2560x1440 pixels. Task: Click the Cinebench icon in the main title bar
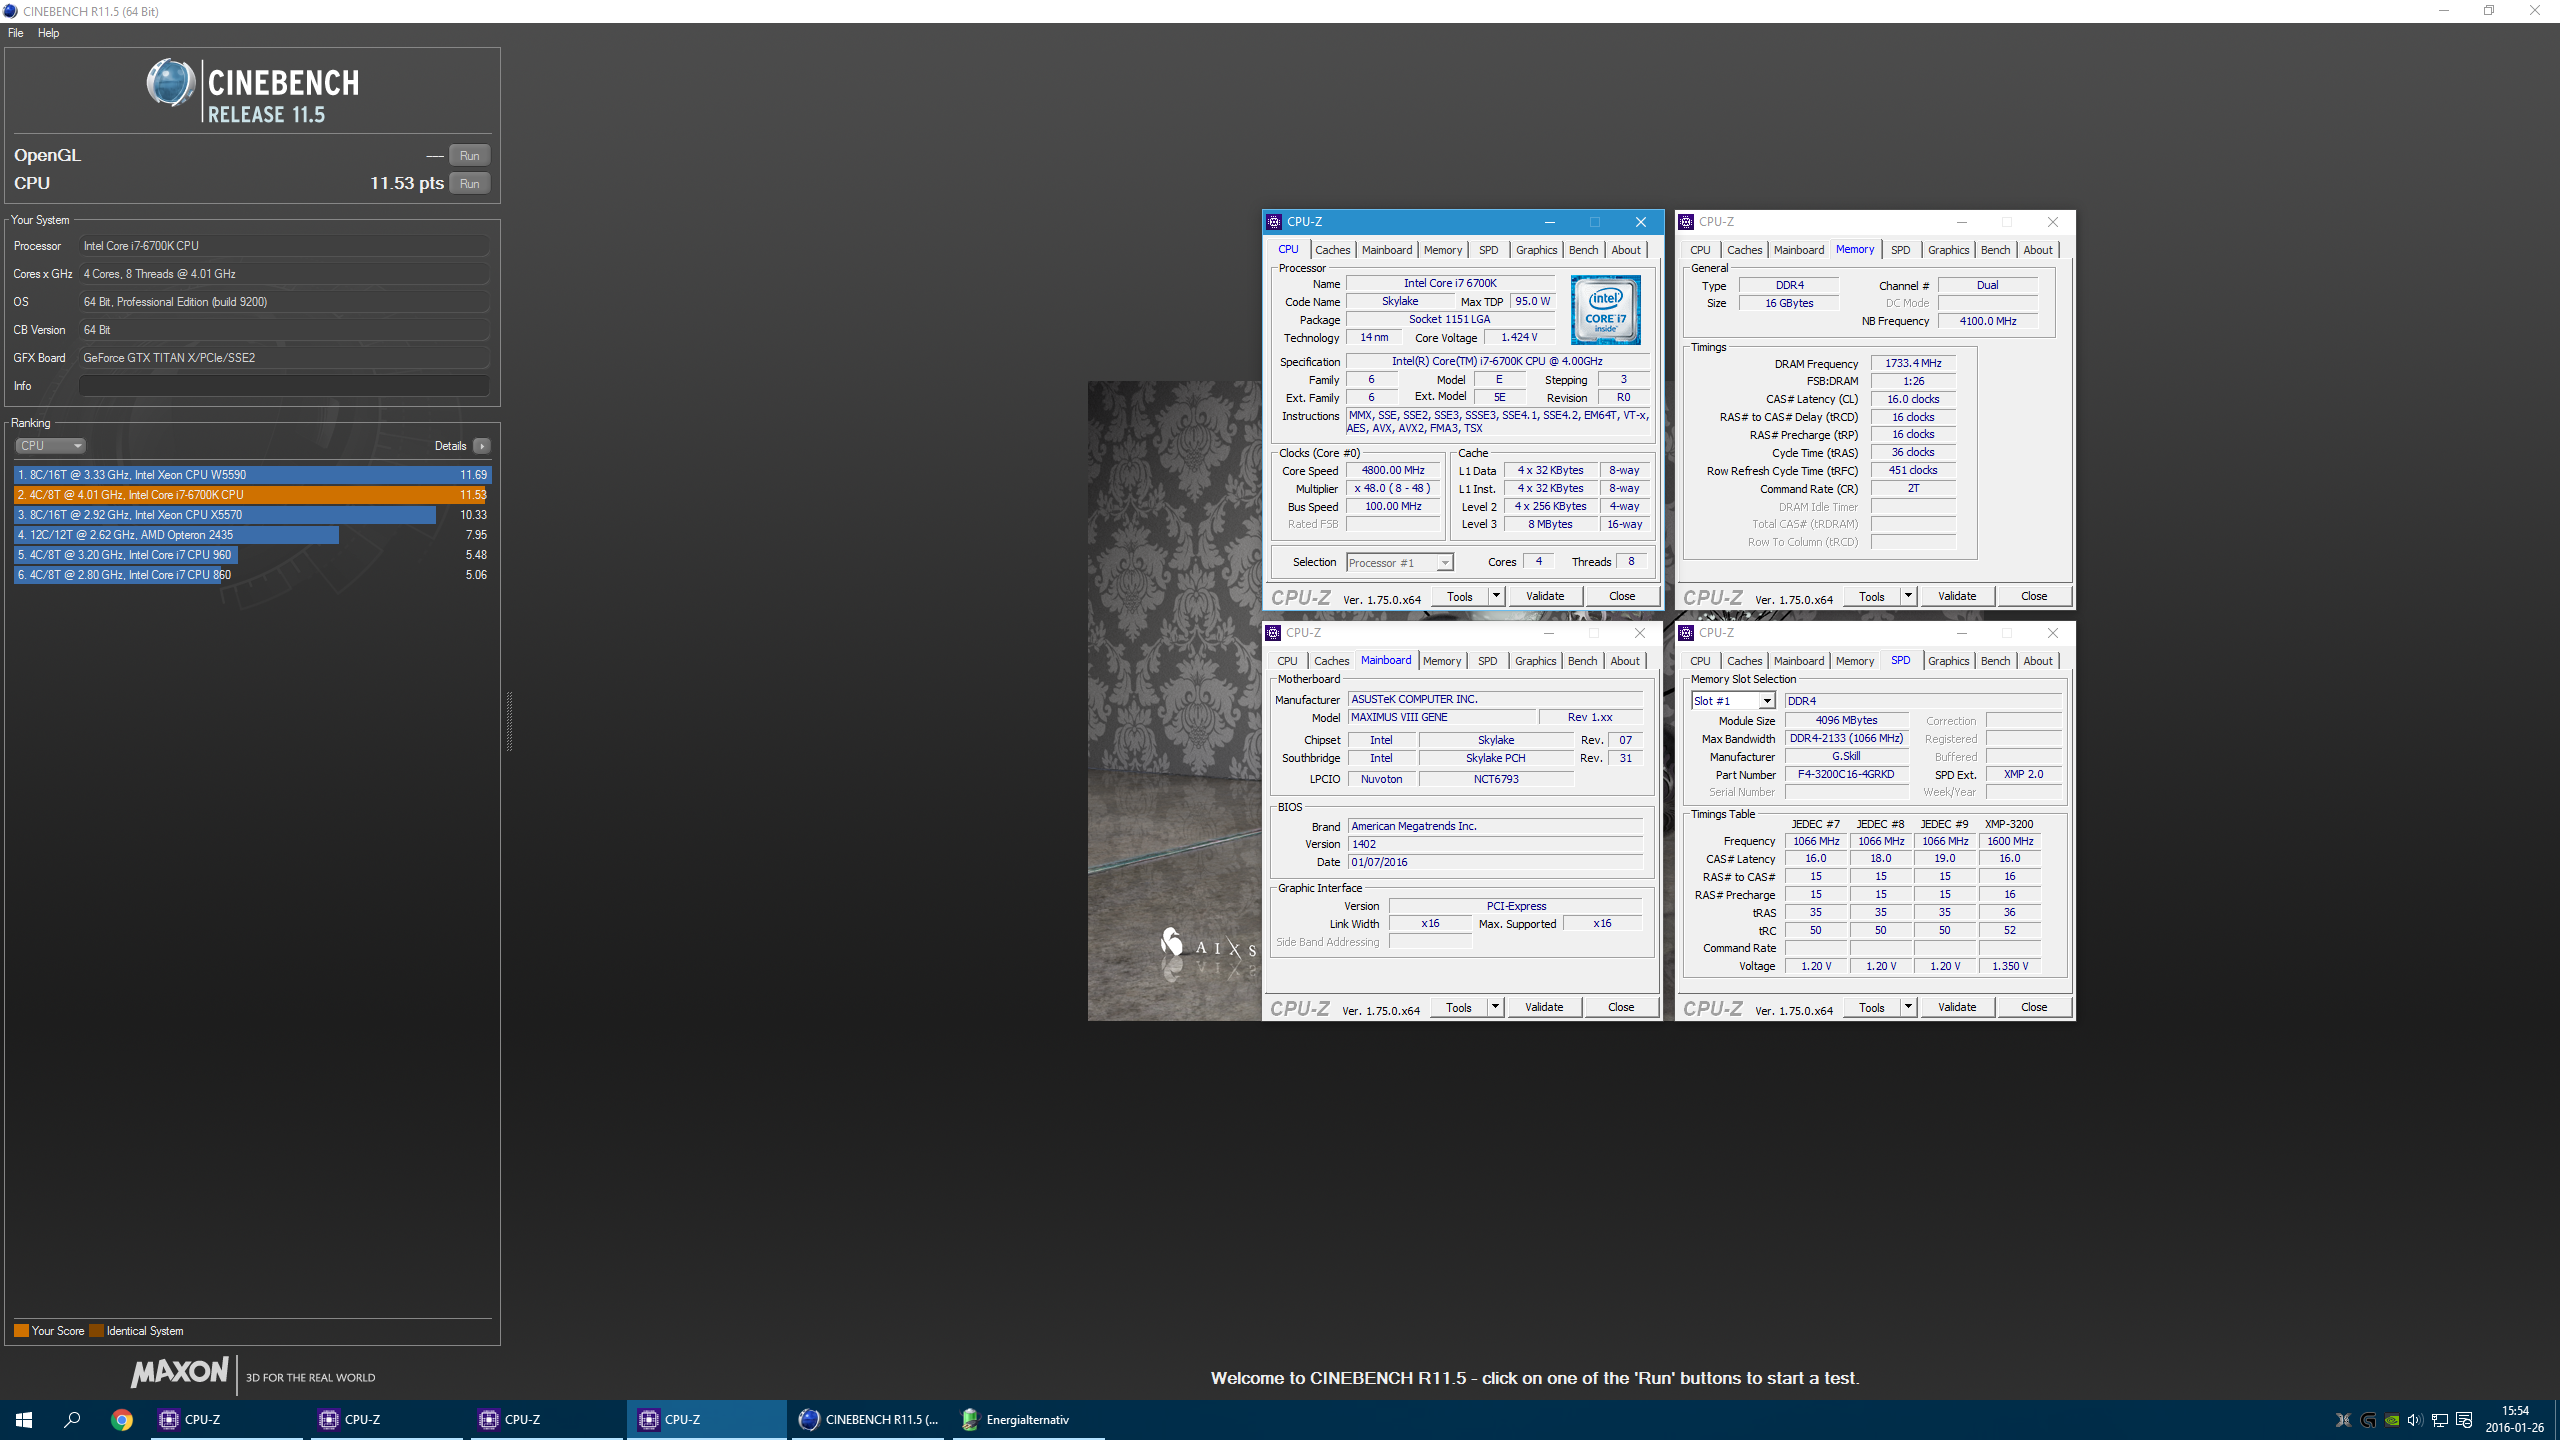coord(10,11)
